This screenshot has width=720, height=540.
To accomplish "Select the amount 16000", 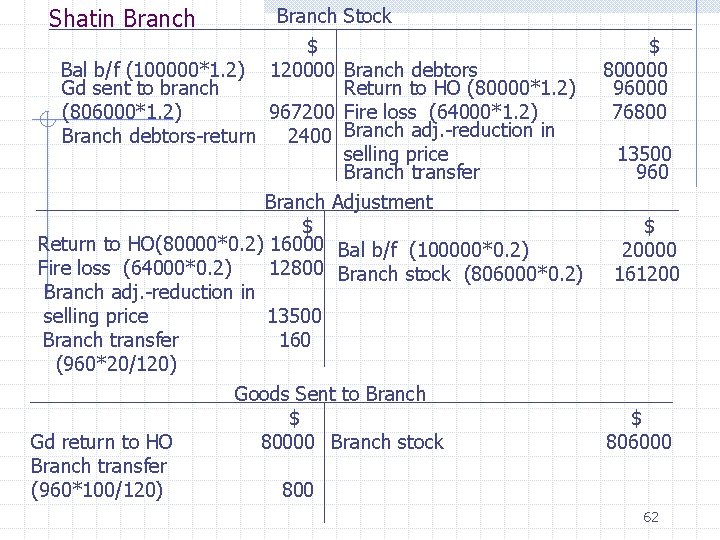I will (x=297, y=243).
